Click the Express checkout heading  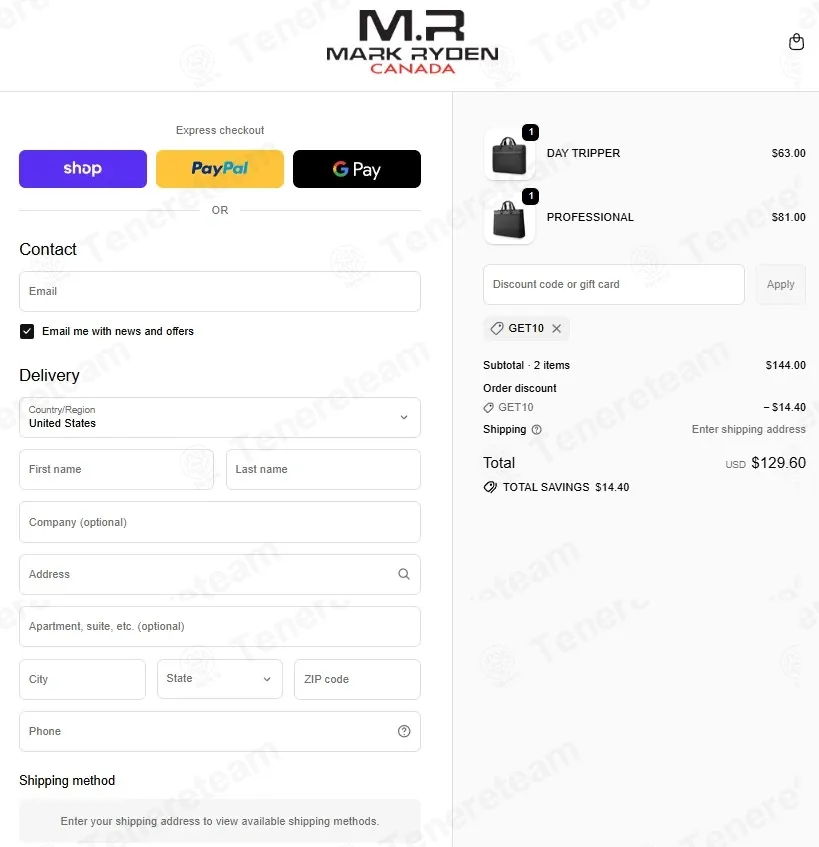pos(220,130)
